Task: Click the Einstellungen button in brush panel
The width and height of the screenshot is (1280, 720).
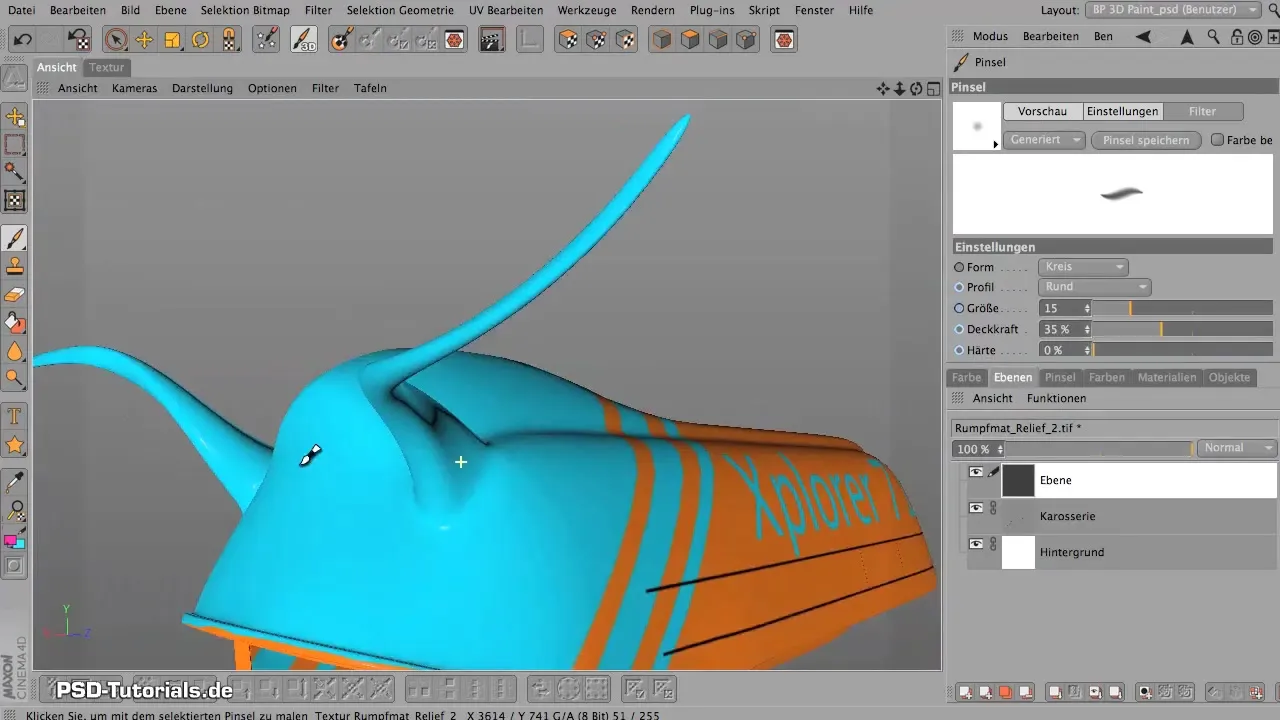Action: click(1123, 112)
